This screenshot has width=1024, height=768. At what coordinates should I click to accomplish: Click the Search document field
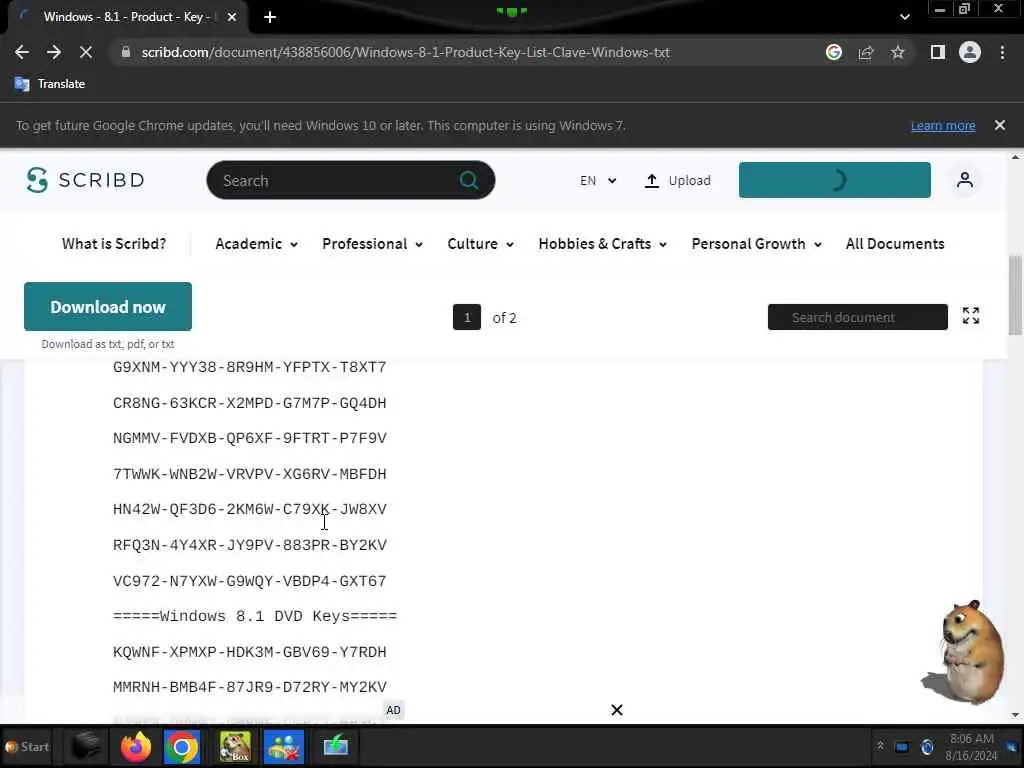point(857,317)
